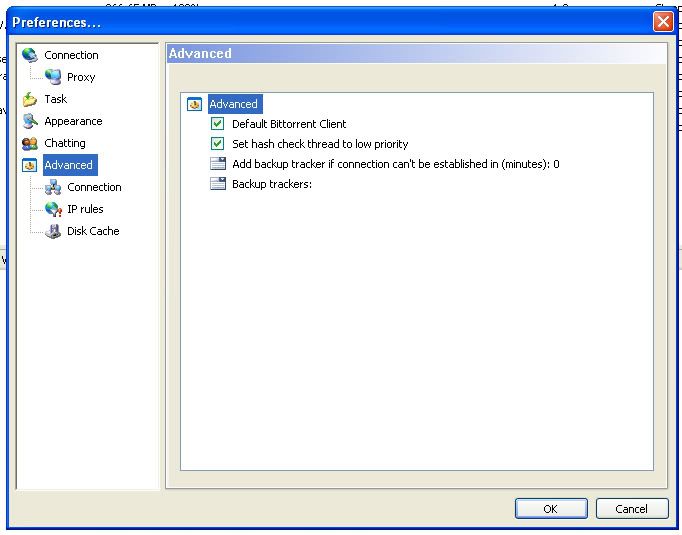Click the Connection globe icon in sidebar
682x535 pixels.
pos(30,55)
